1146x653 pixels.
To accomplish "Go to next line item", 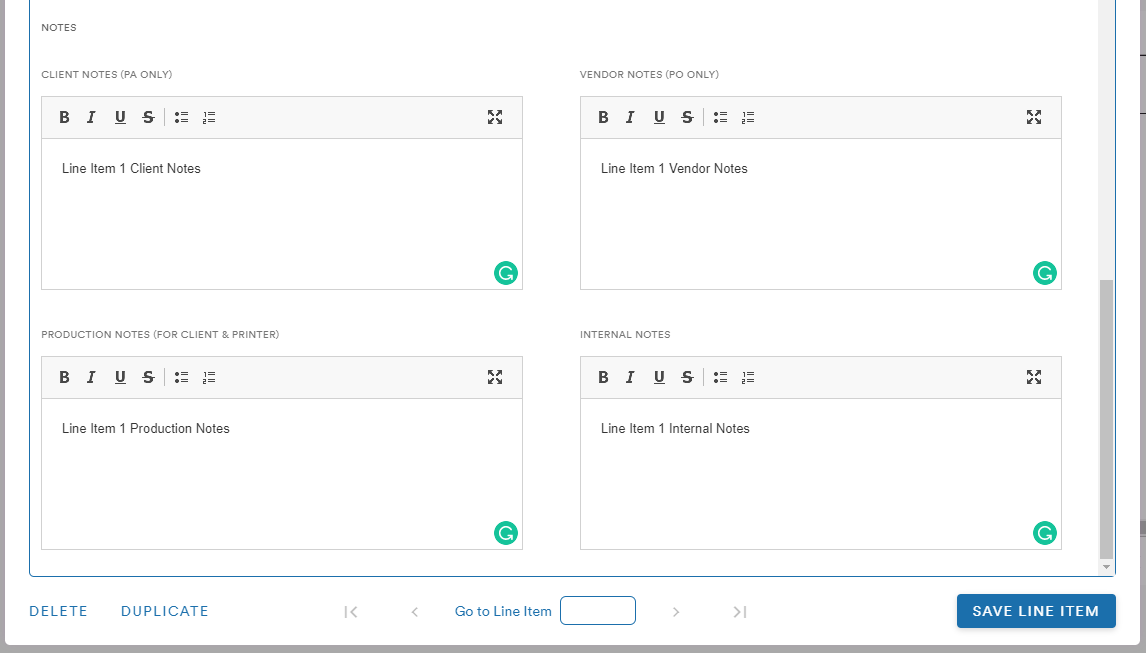I will [676, 612].
